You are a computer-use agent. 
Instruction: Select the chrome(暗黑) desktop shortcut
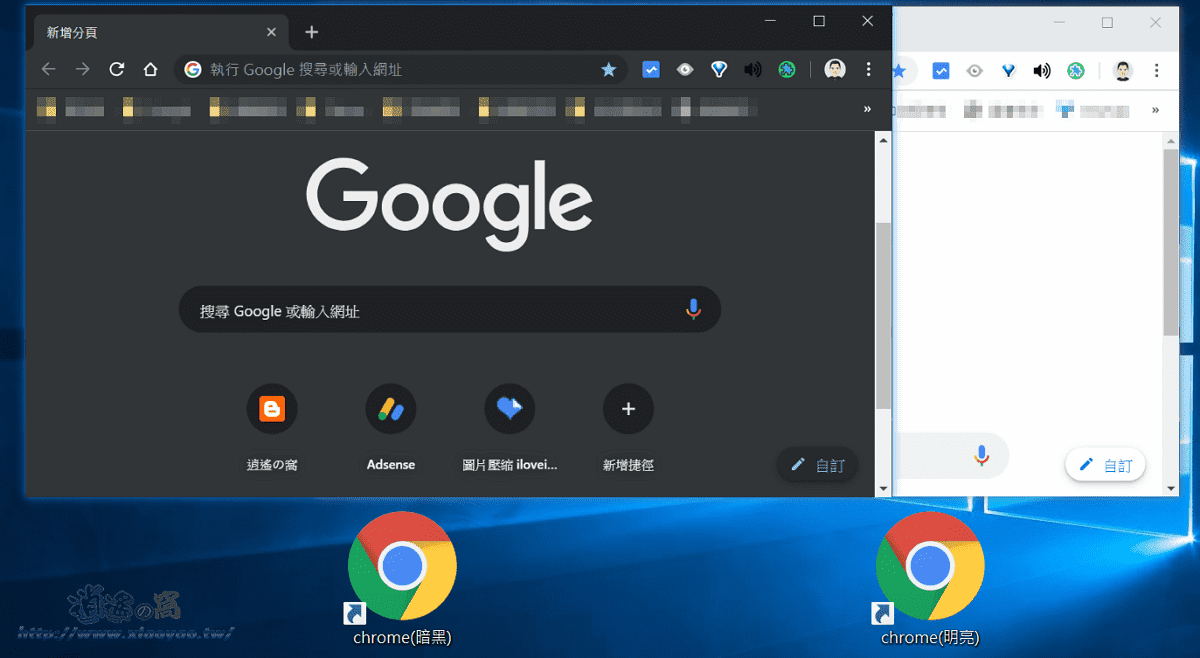(402, 579)
